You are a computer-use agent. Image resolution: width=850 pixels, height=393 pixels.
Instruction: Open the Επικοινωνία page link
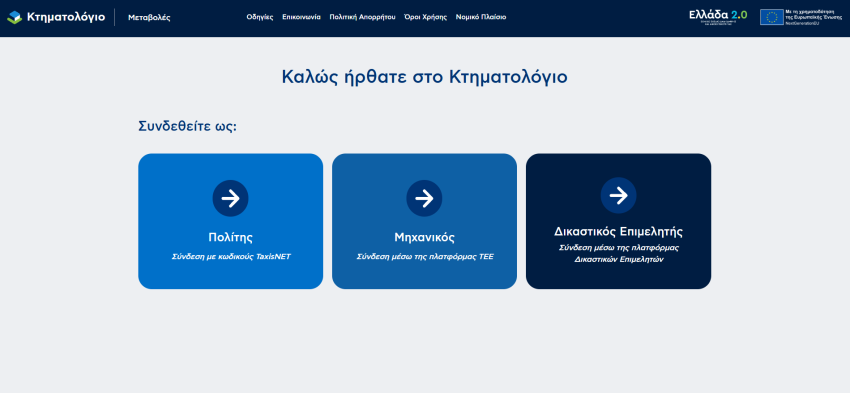pos(301,17)
